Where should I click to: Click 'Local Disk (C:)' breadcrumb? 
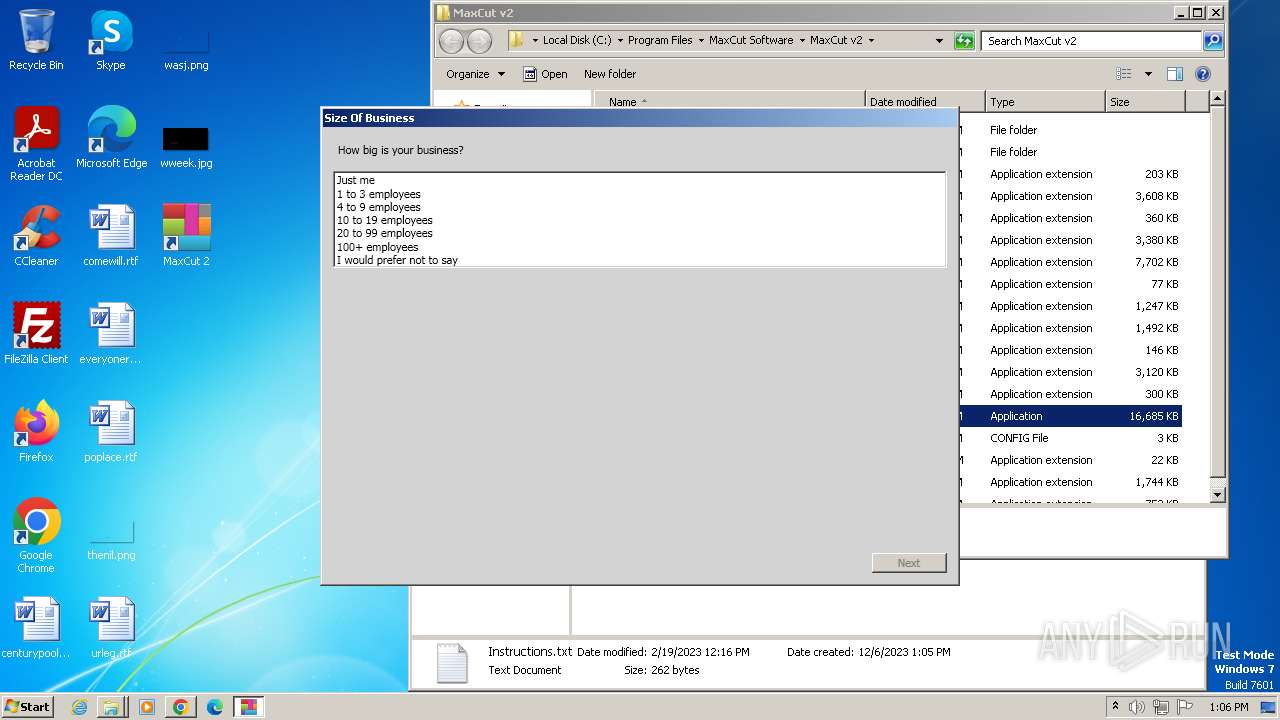coord(577,40)
